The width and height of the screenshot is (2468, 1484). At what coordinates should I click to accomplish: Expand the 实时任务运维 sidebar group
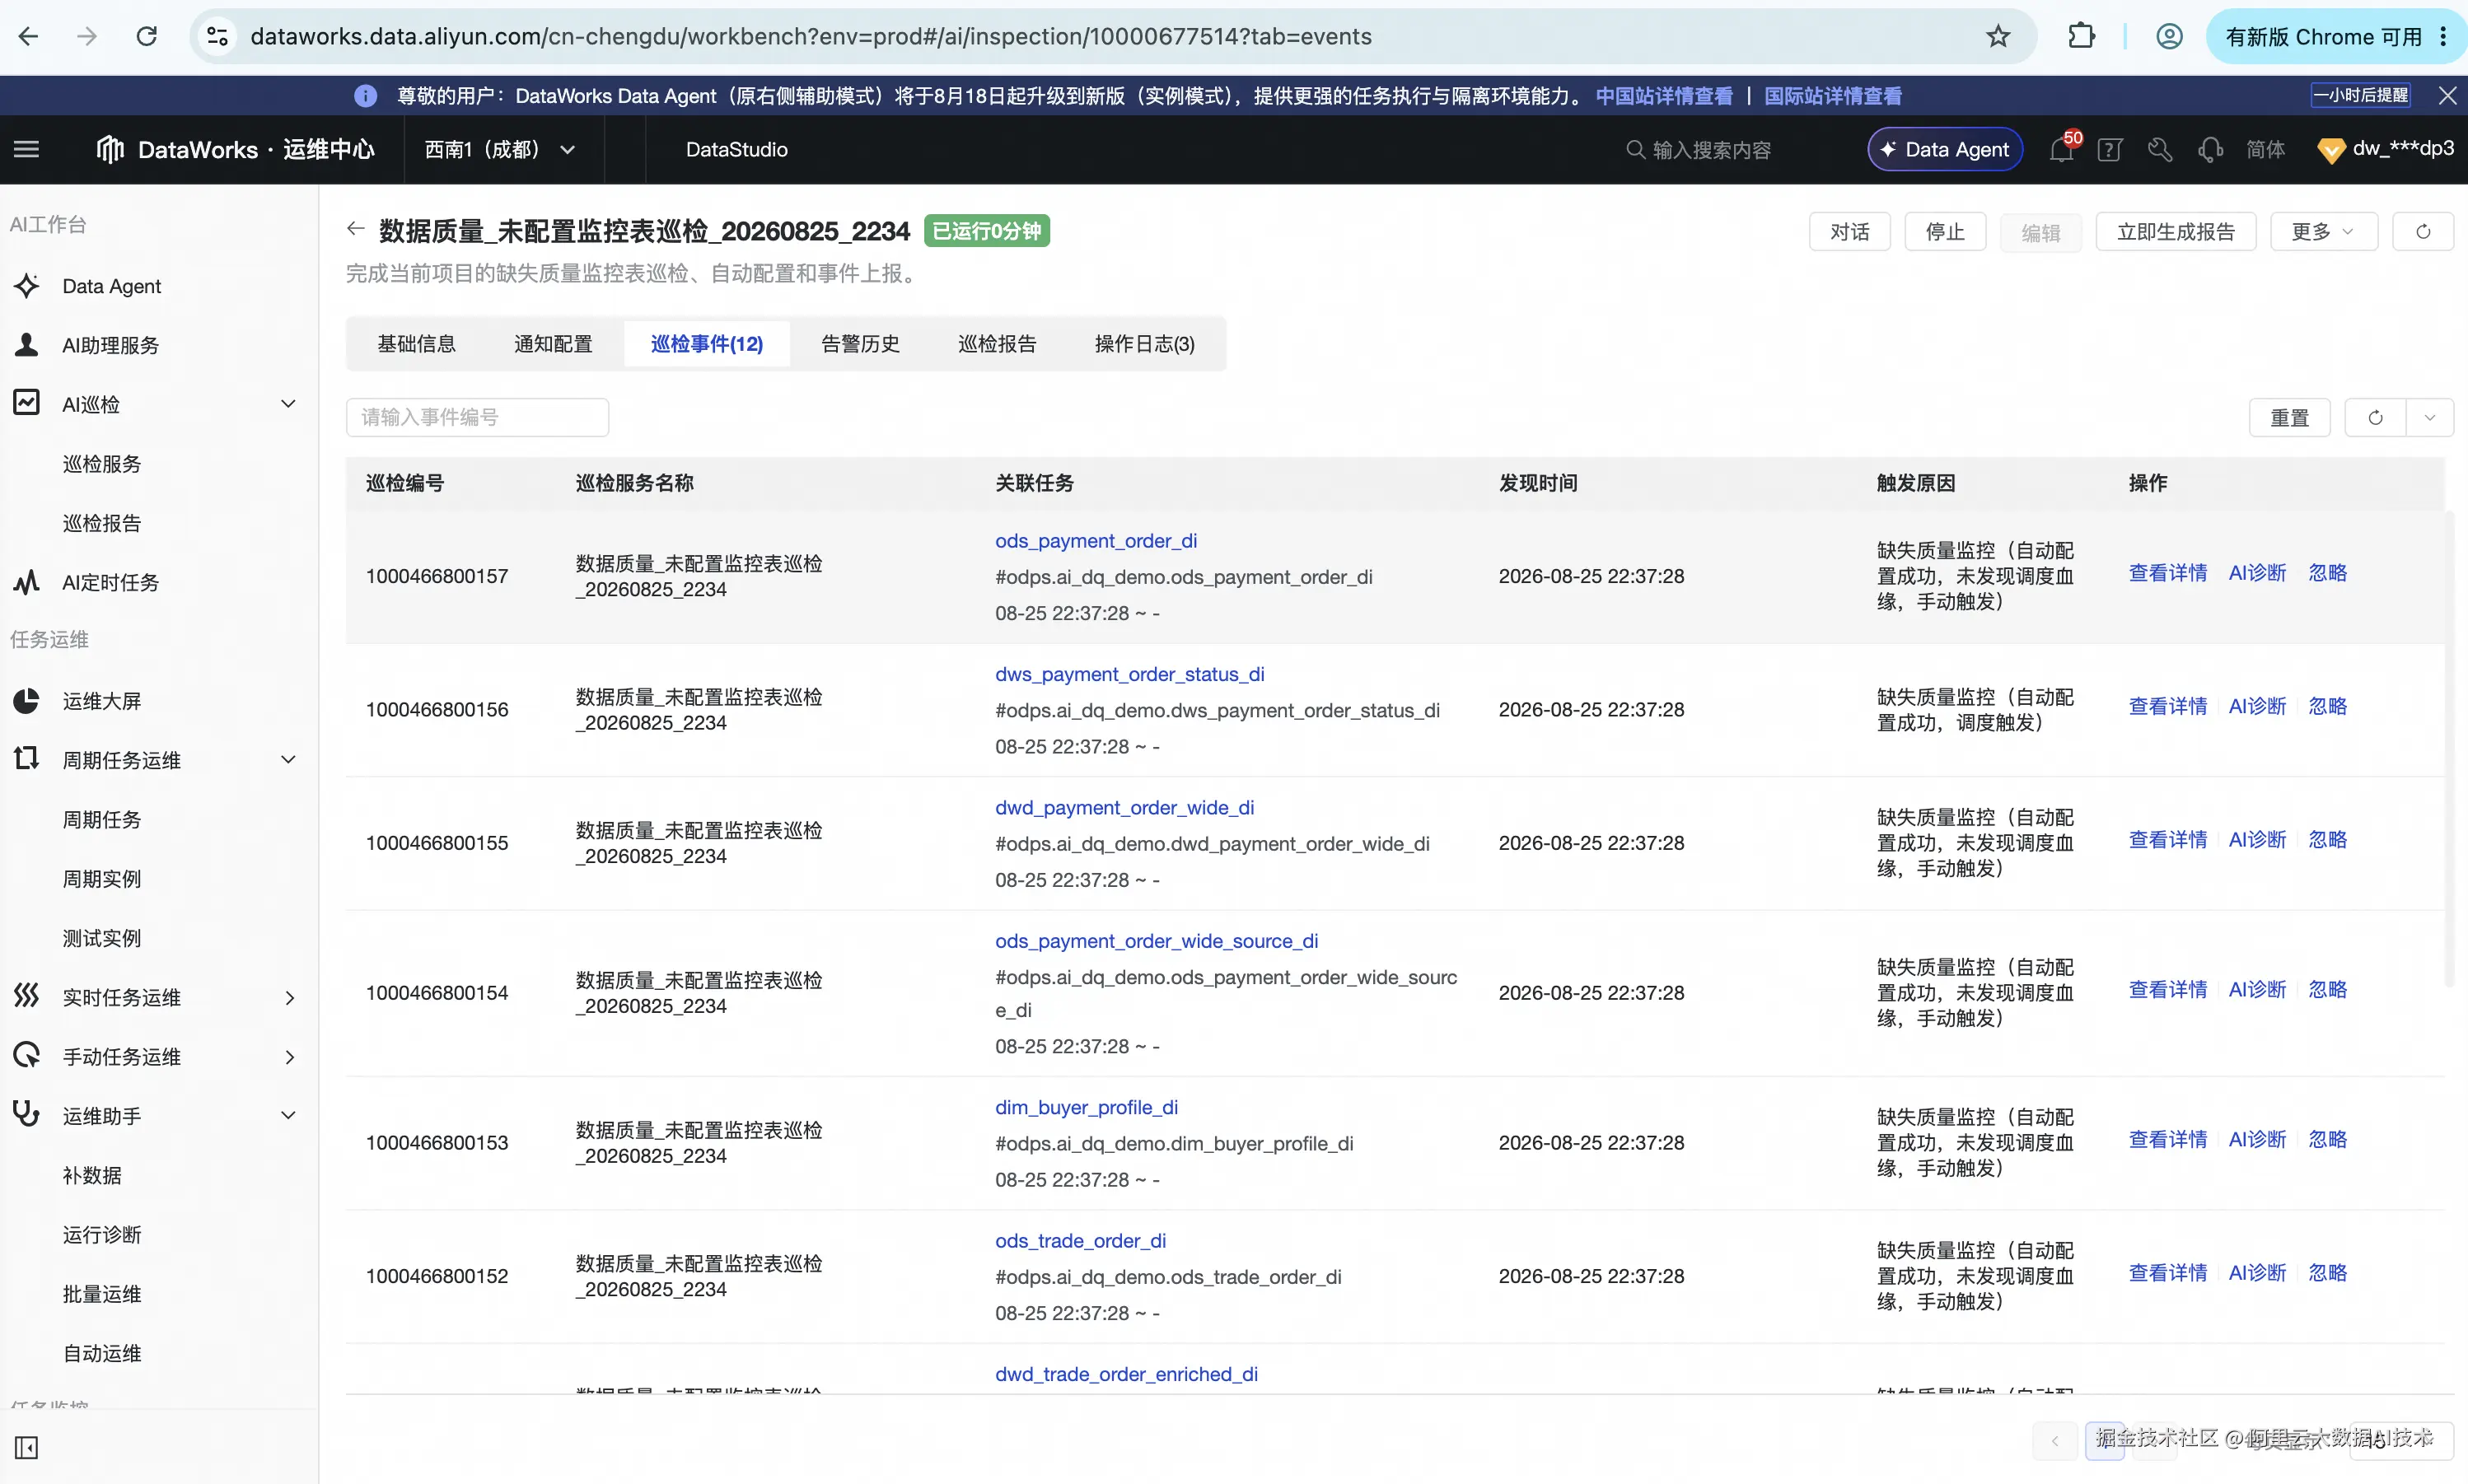(289, 998)
